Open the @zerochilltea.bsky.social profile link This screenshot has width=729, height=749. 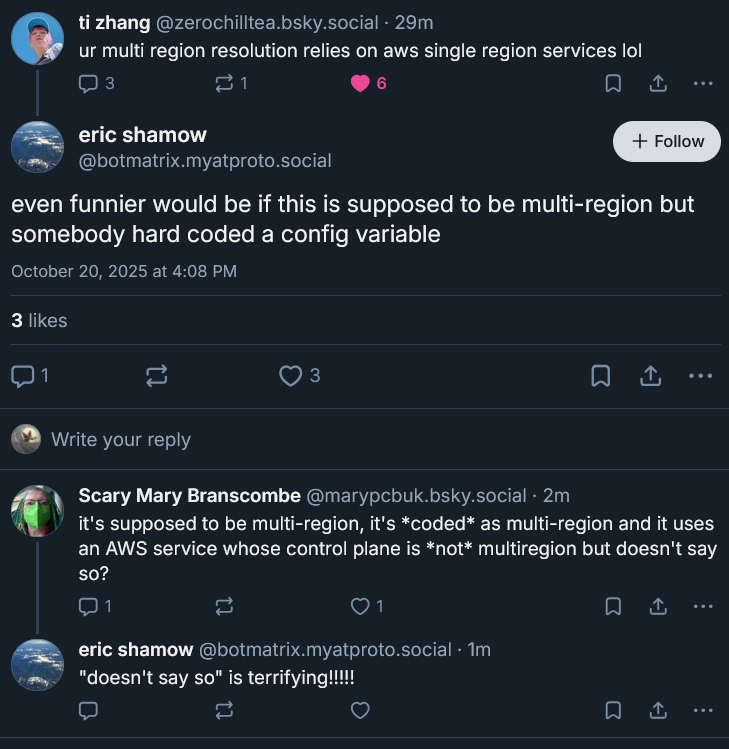coord(265,21)
